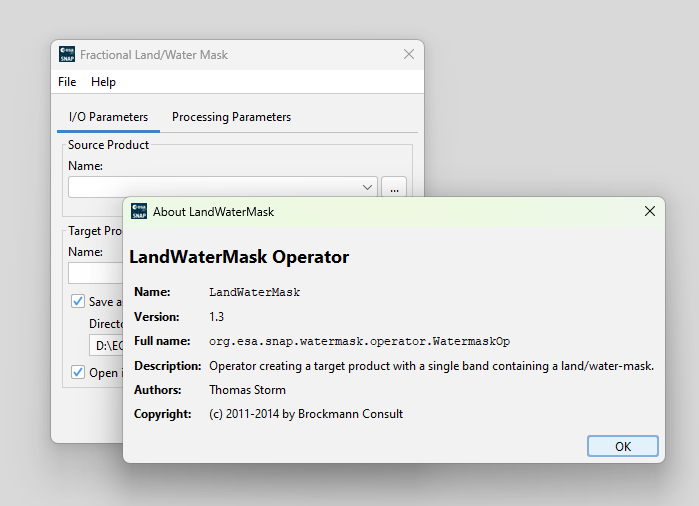Click OK in About LandWaterMask dialog
Screen dimensions: 699x506
tap(622, 446)
